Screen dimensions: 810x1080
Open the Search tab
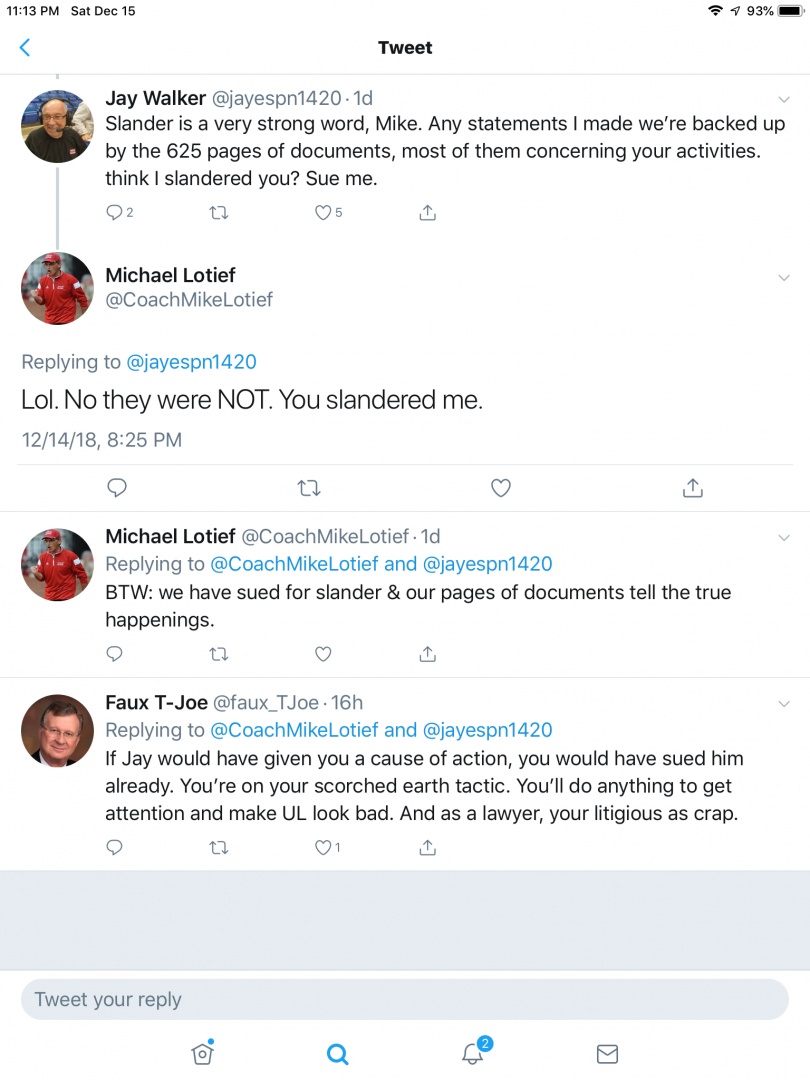pyautogui.click(x=338, y=1053)
